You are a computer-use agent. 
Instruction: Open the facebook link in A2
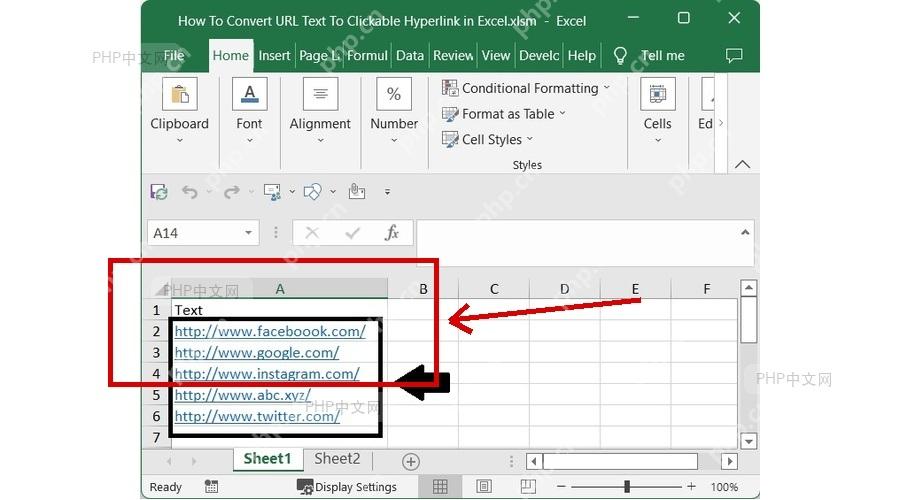(x=270, y=332)
